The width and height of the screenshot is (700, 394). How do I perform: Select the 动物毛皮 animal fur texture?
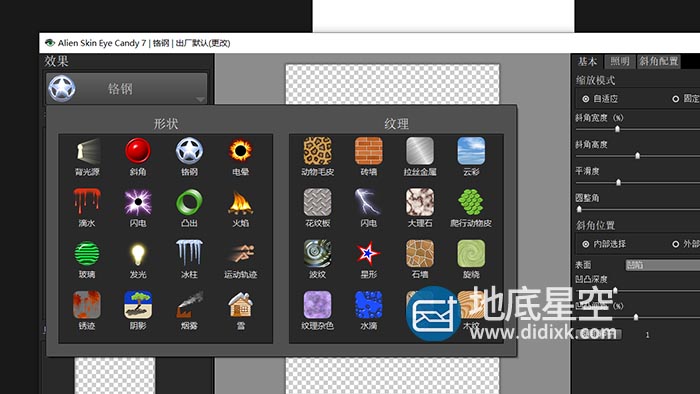click(x=317, y=151)
